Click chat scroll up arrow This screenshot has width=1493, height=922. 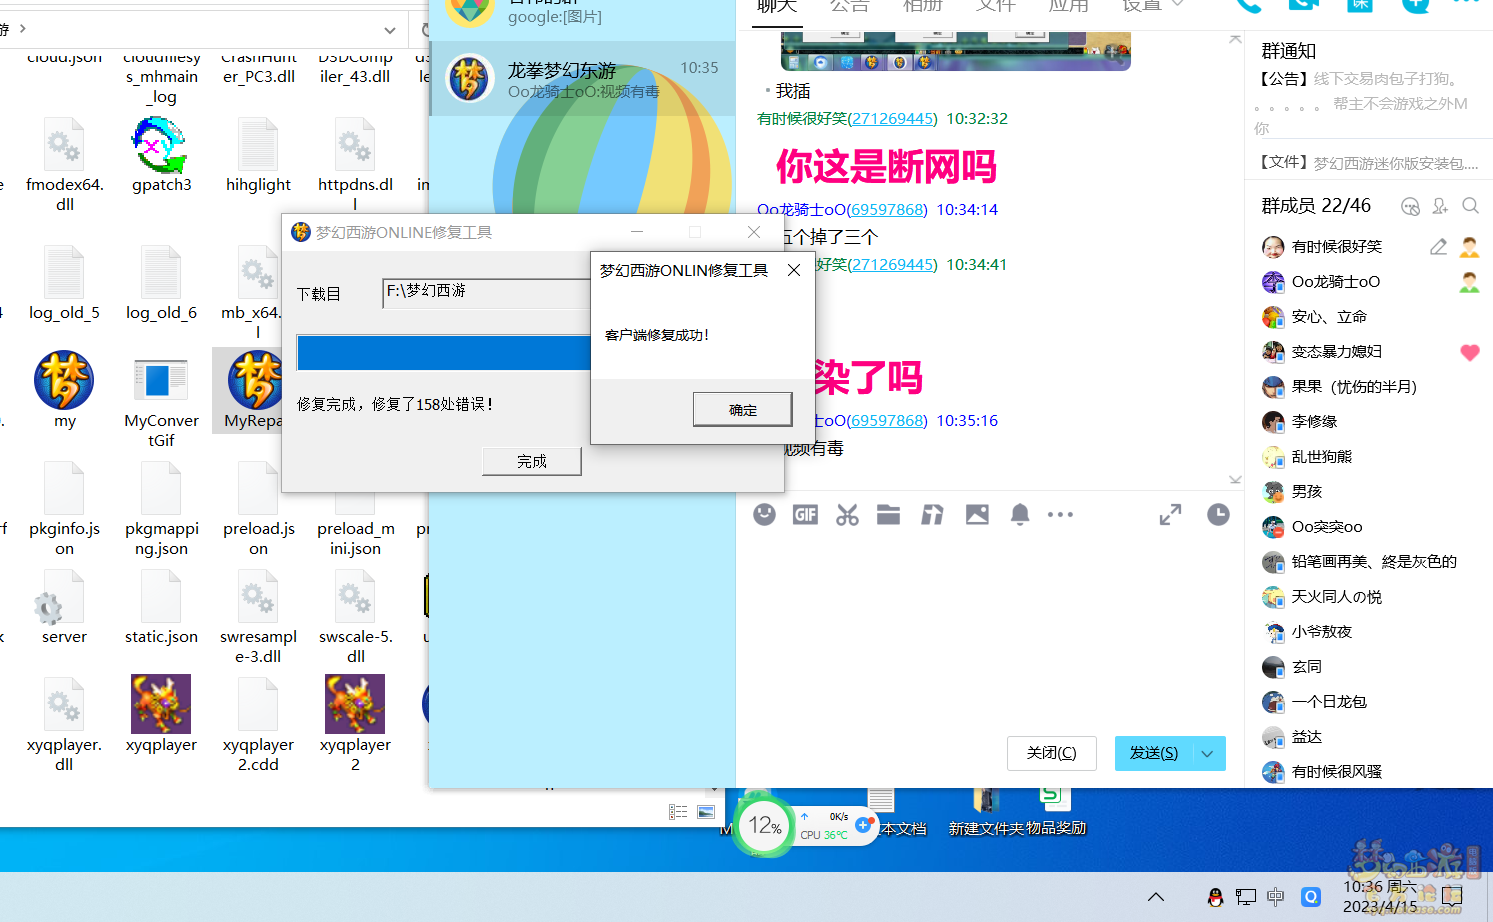point(1235,39)
